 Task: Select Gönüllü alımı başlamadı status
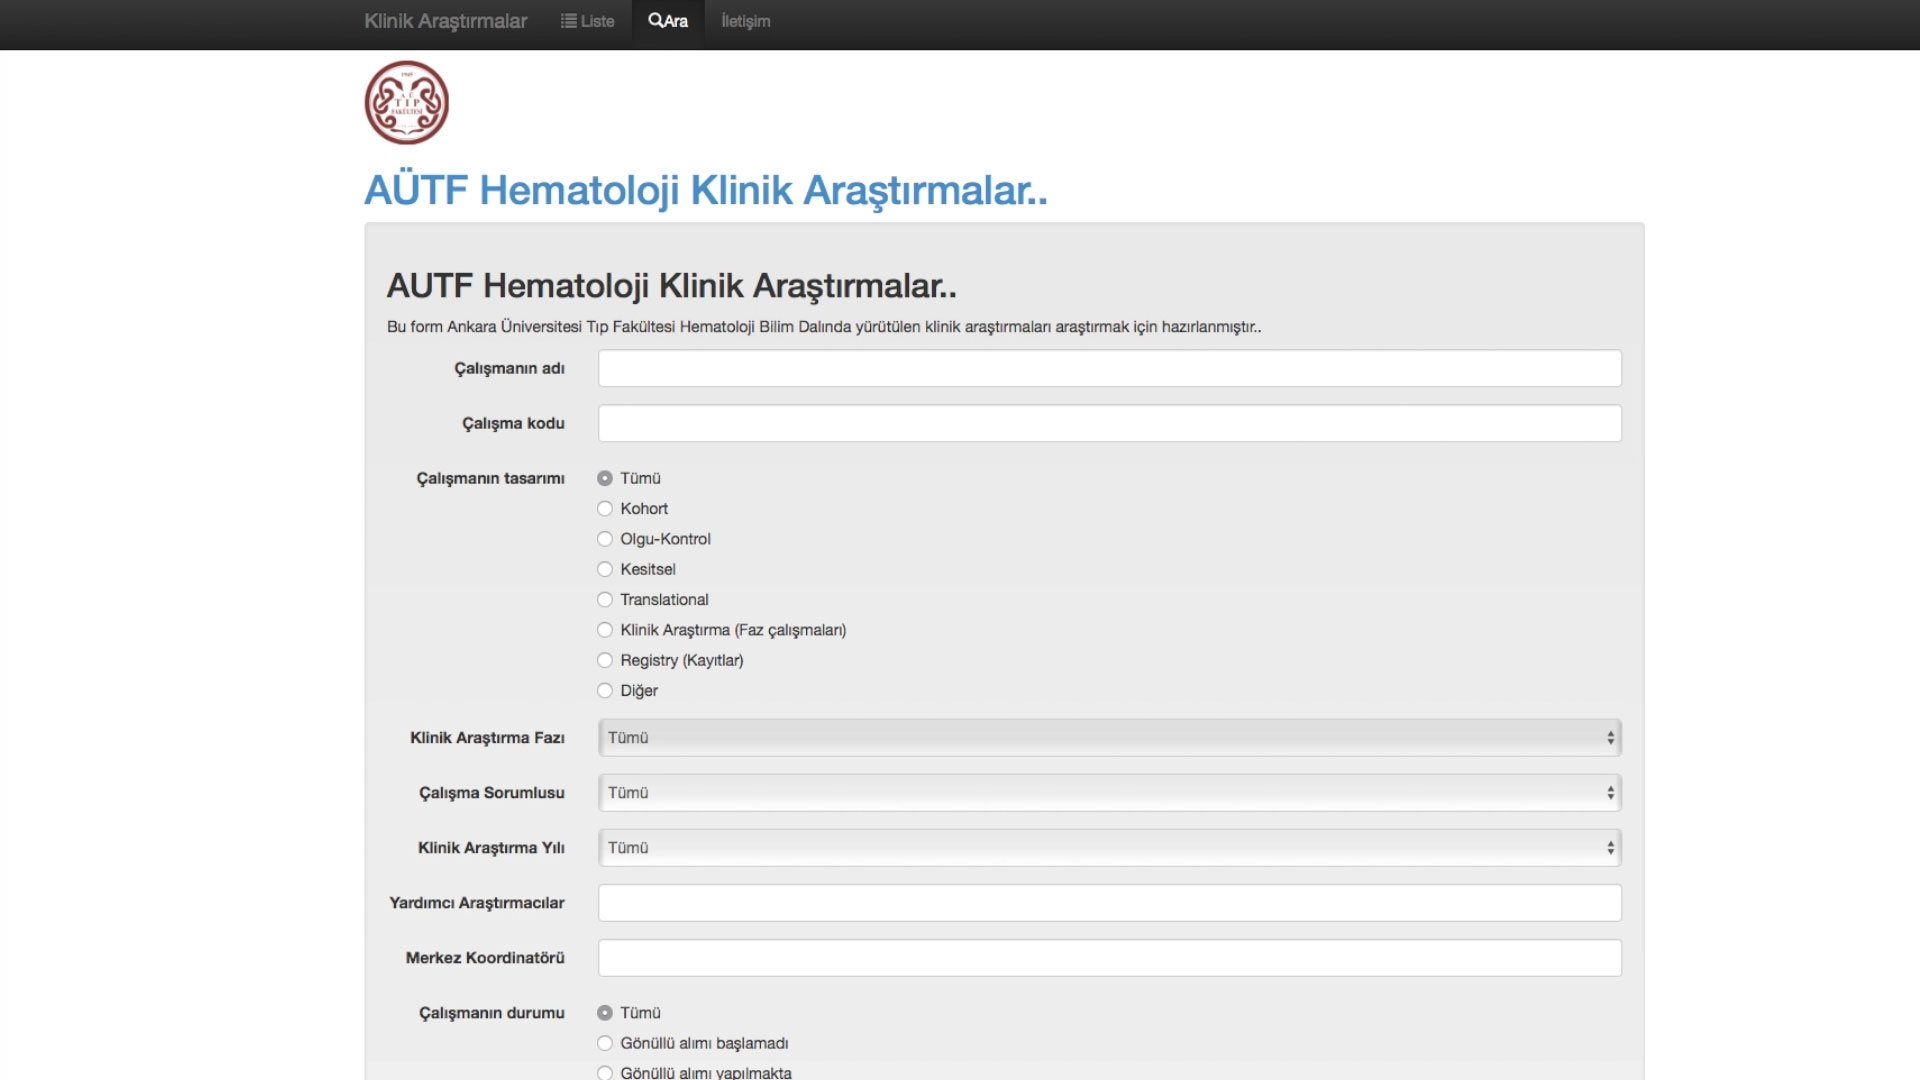605,1043
